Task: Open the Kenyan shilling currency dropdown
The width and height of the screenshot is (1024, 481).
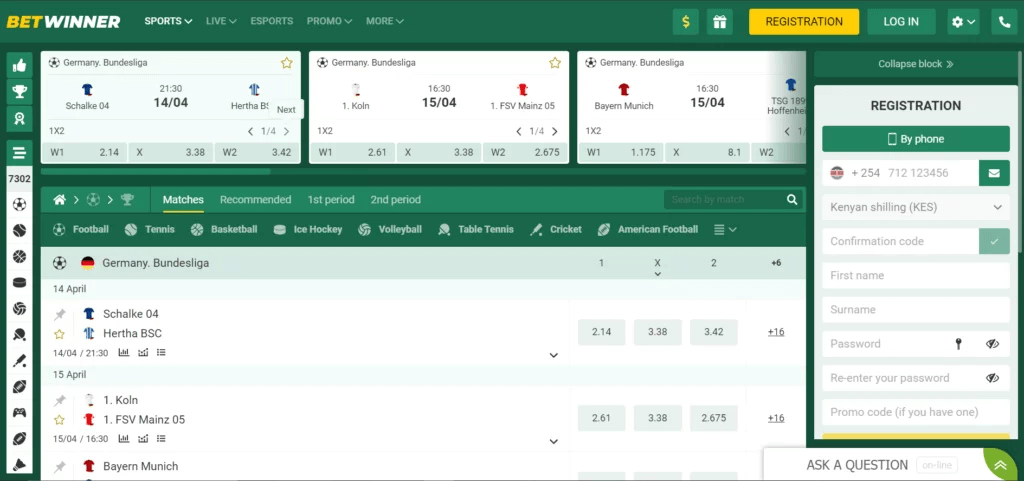Action: [x=916, y=208]
